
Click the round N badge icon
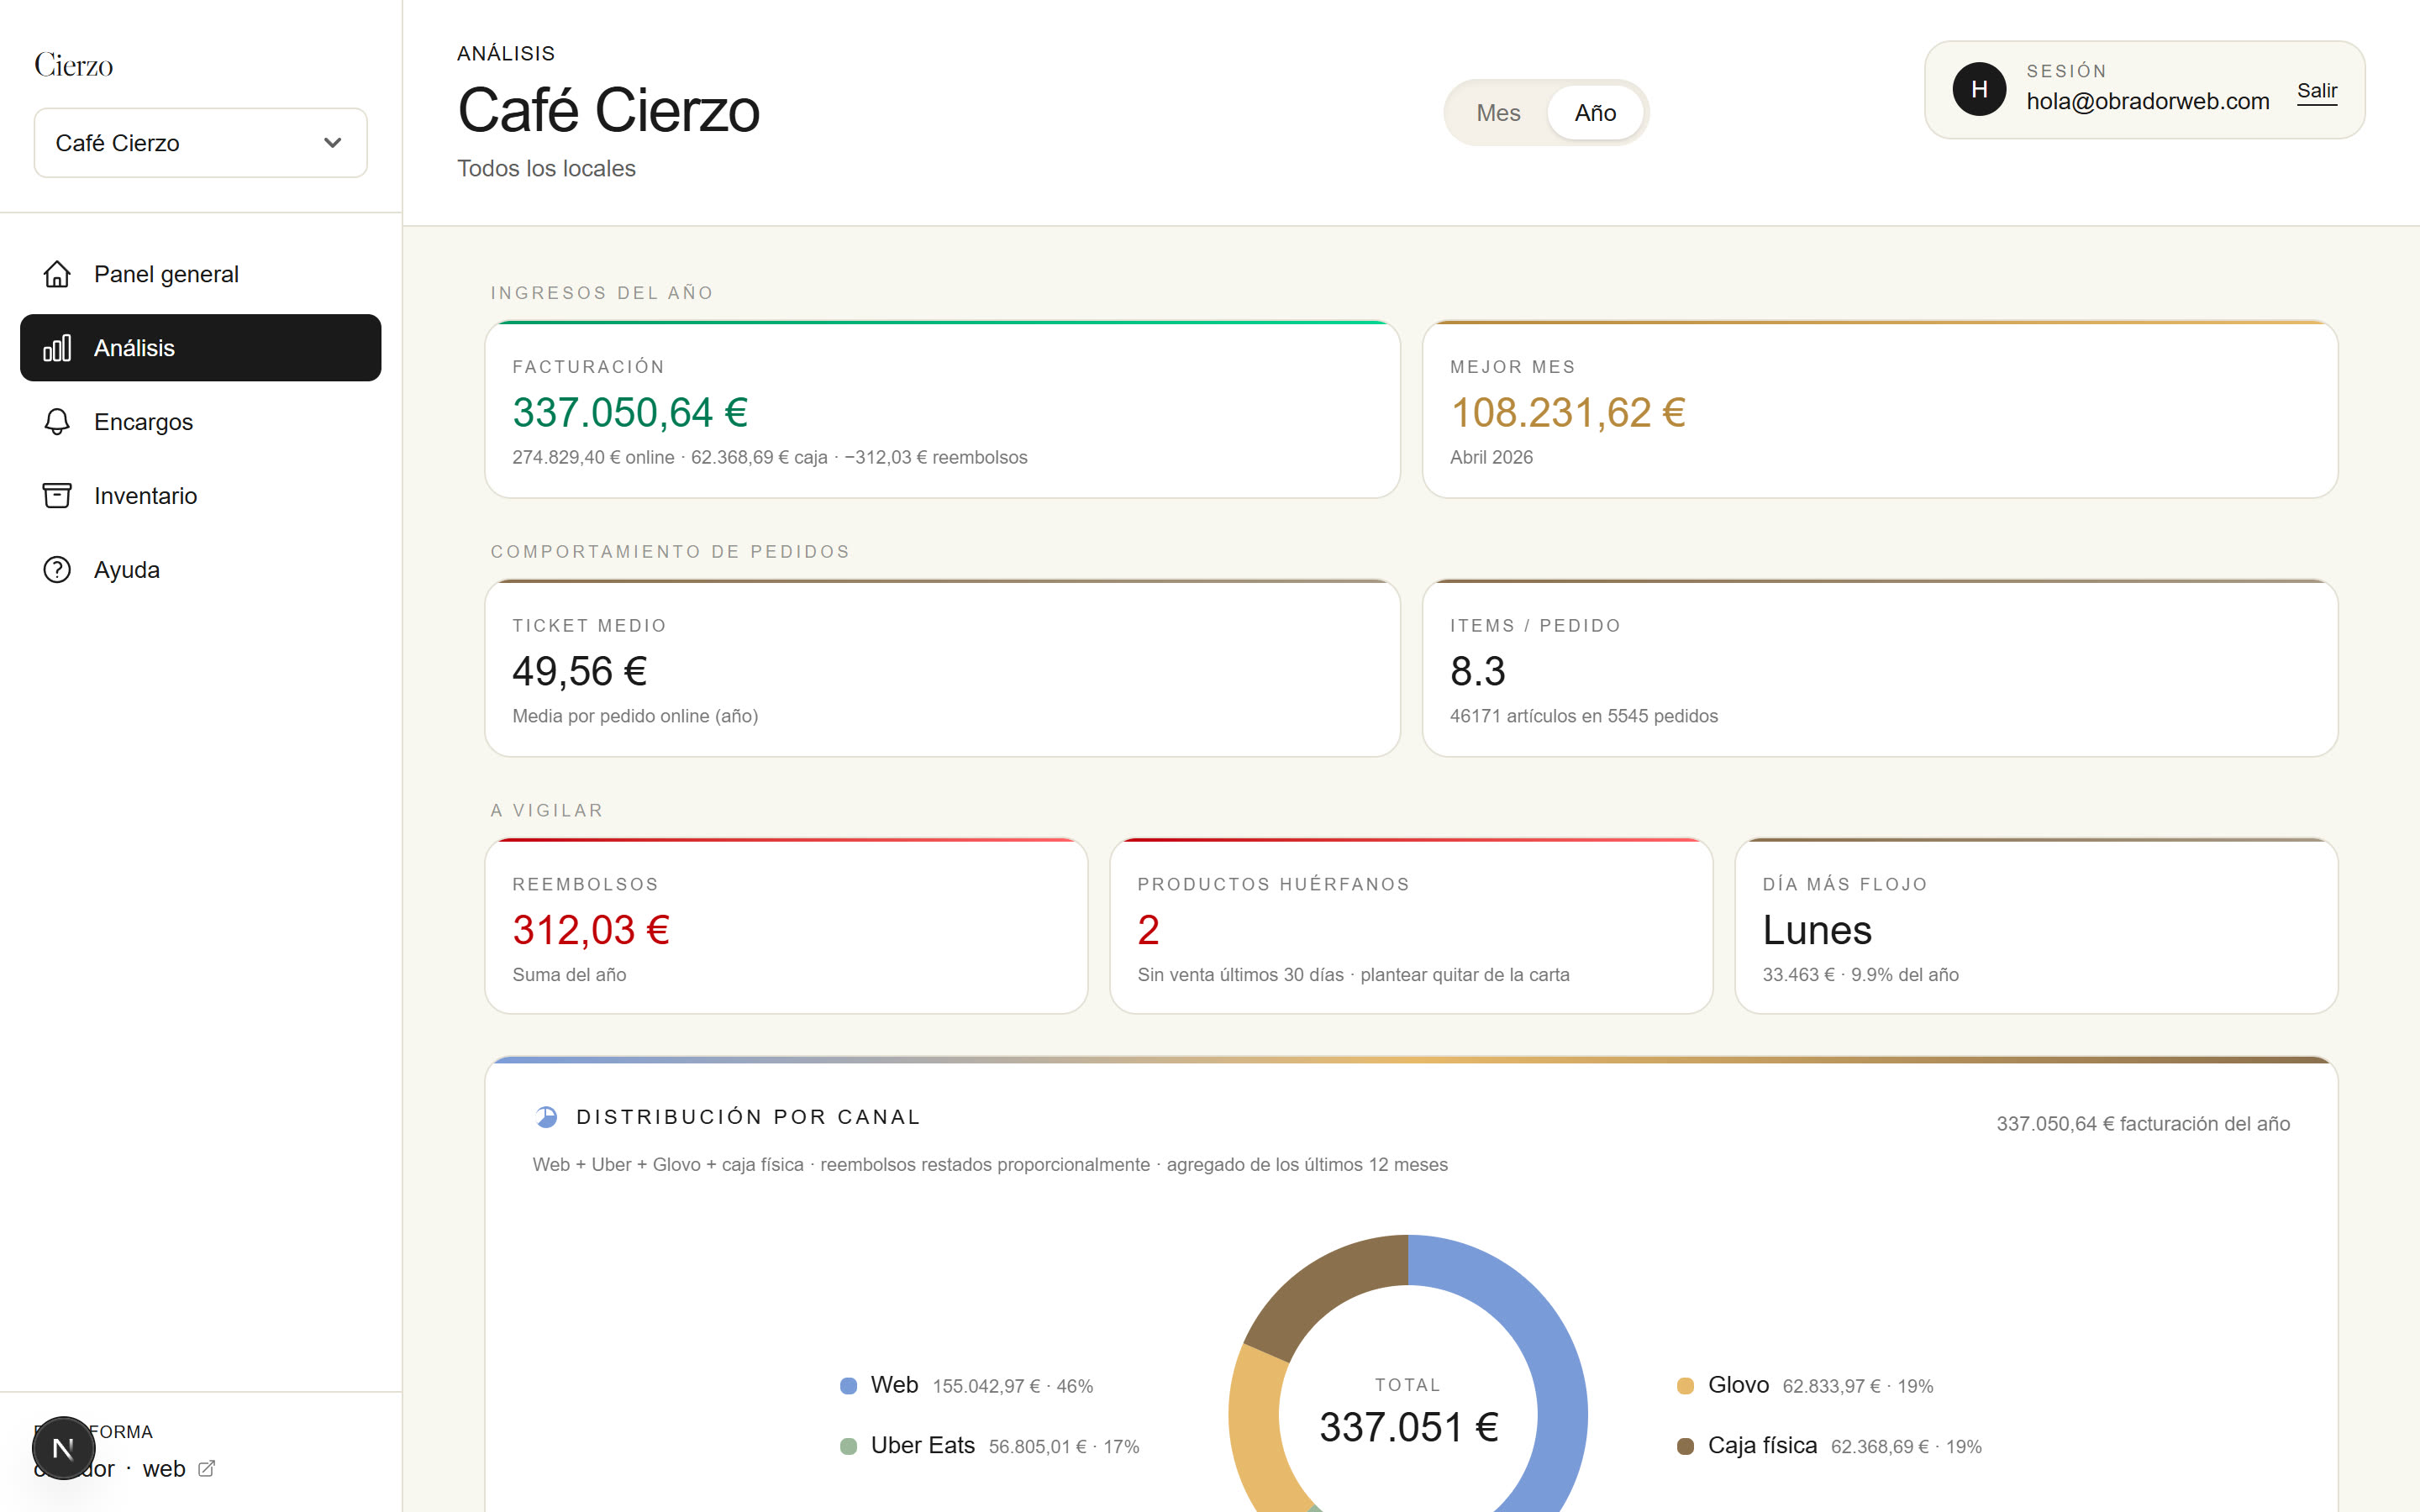pyautogui.click(x=63, y=1447)
